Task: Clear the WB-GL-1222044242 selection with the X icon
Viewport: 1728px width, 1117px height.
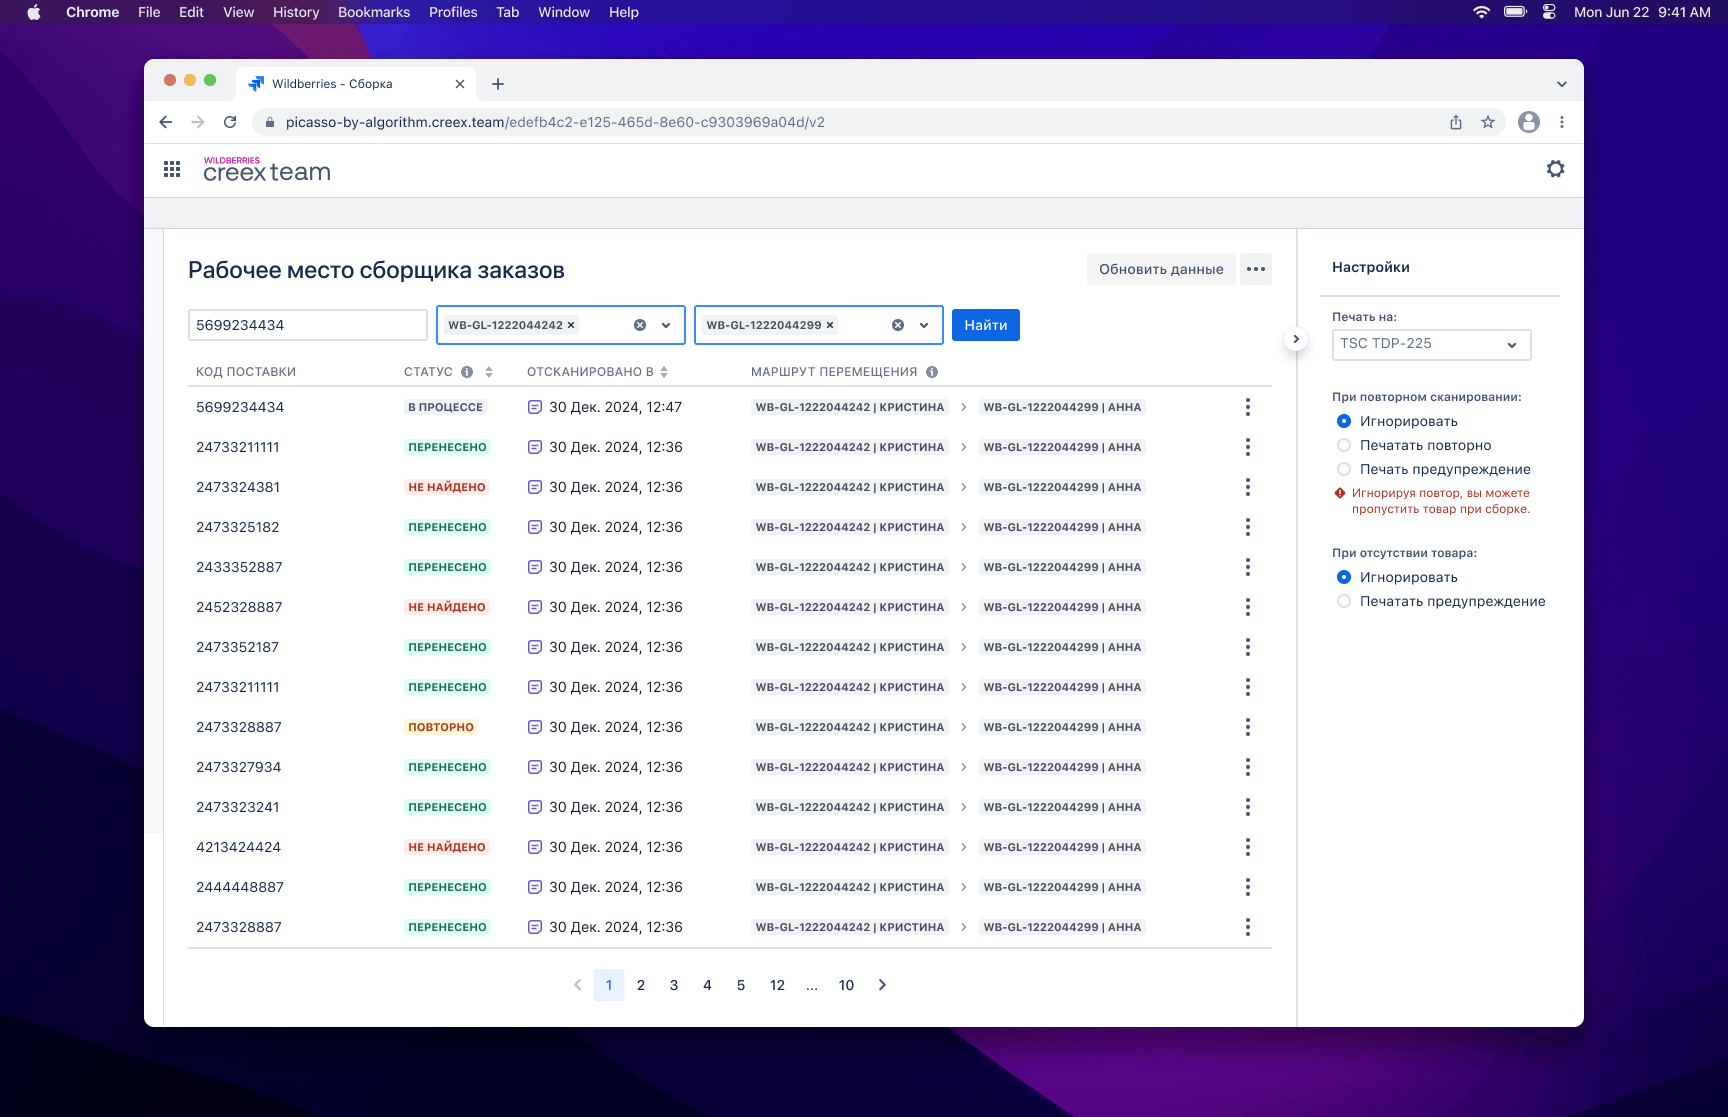Action: [x=640, y=325]
